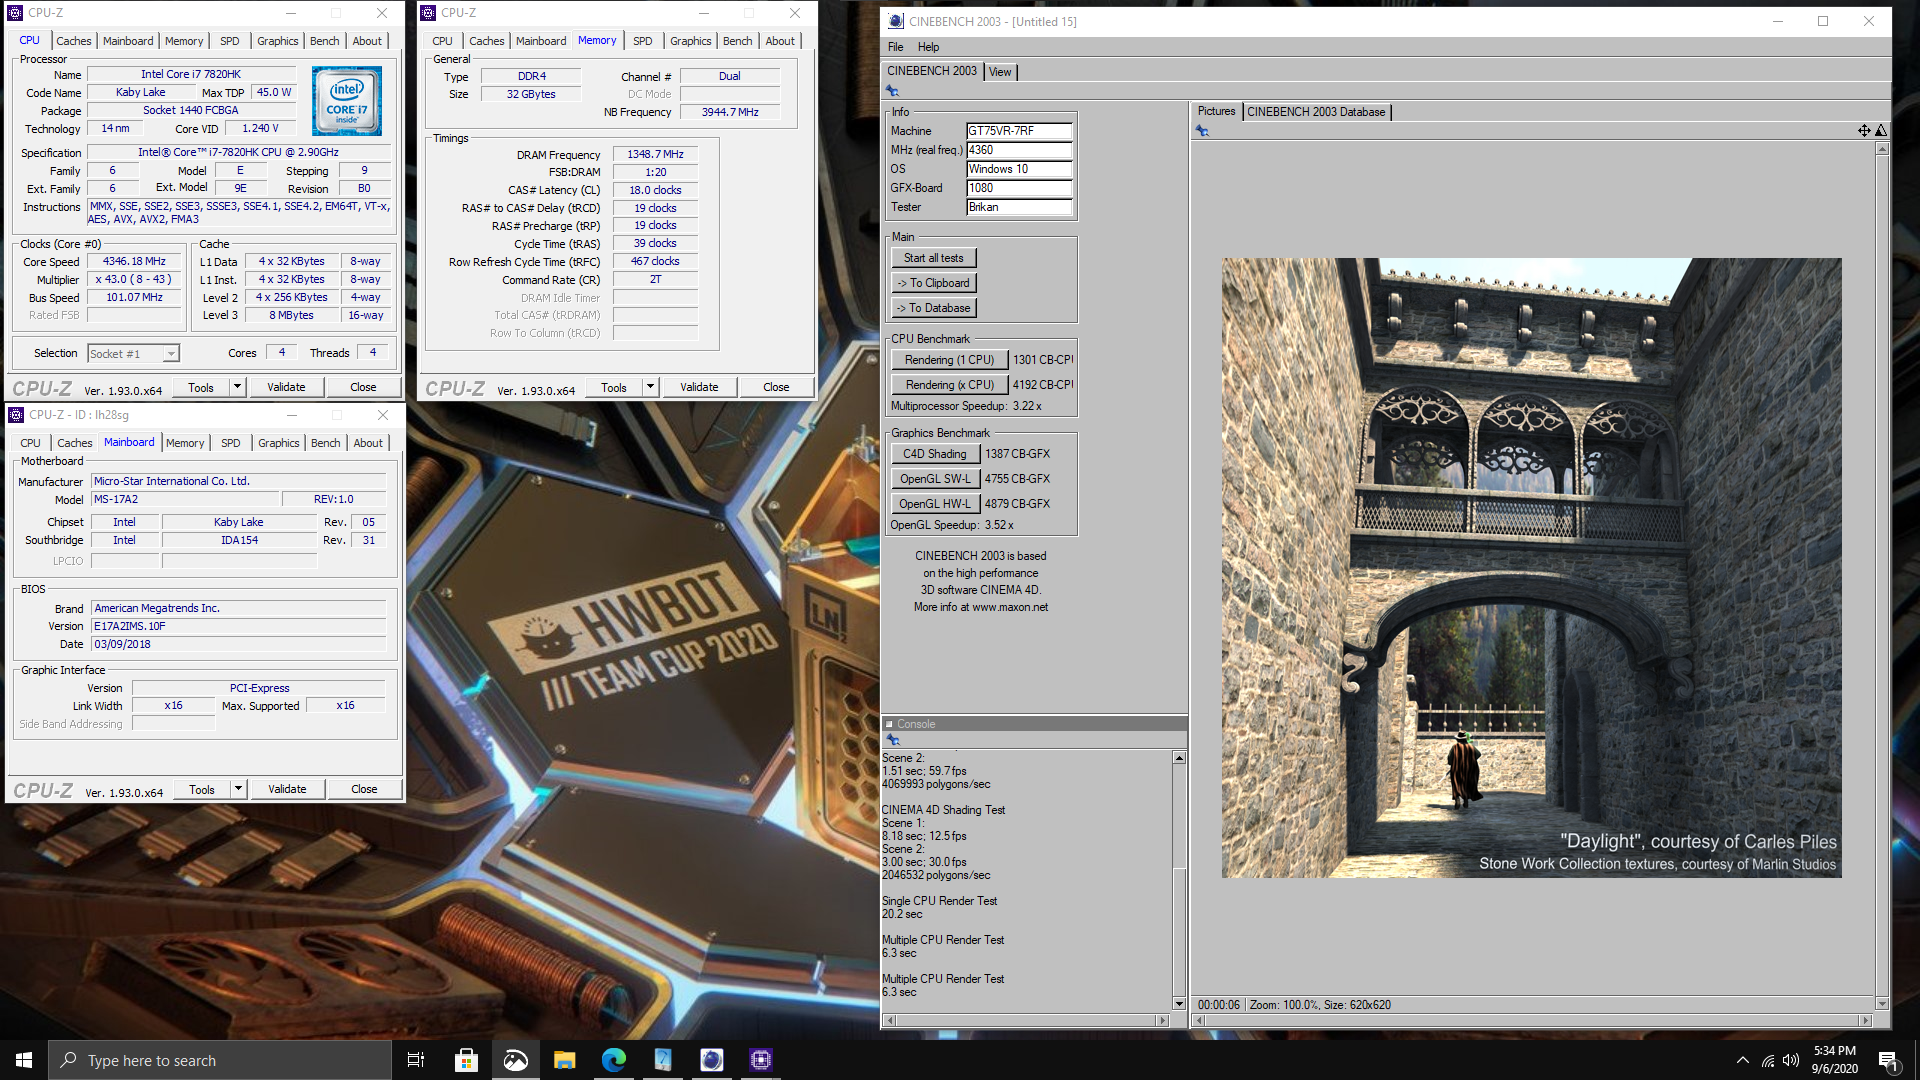Image resolution: width=1920 pixels, height=1080 pixels.
Task: Open Memory tab in the CPU-Z Mainboard window
Action: 185,443
